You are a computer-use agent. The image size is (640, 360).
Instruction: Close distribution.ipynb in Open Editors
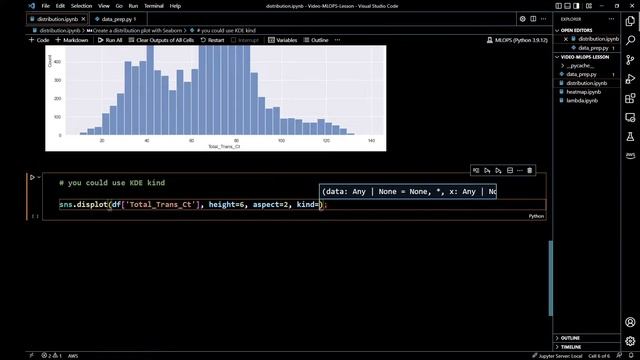[566, 39]
